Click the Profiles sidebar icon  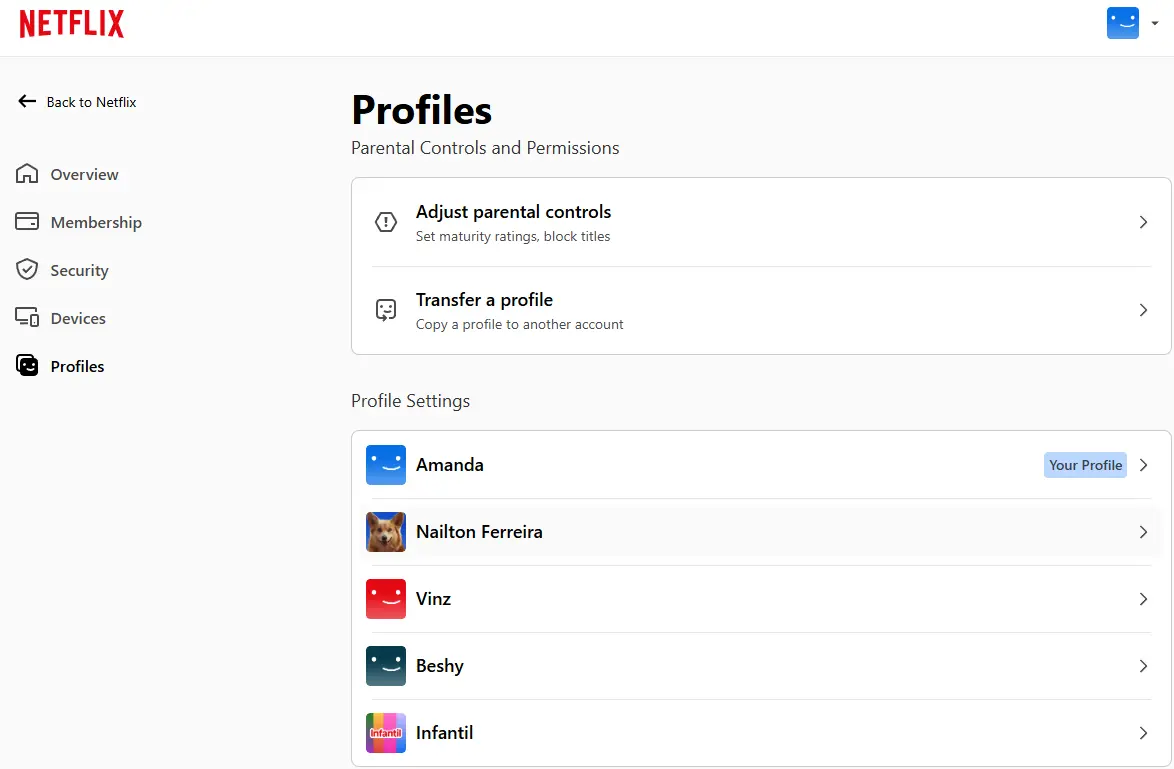pyautogui.click(x=27, y=365)
